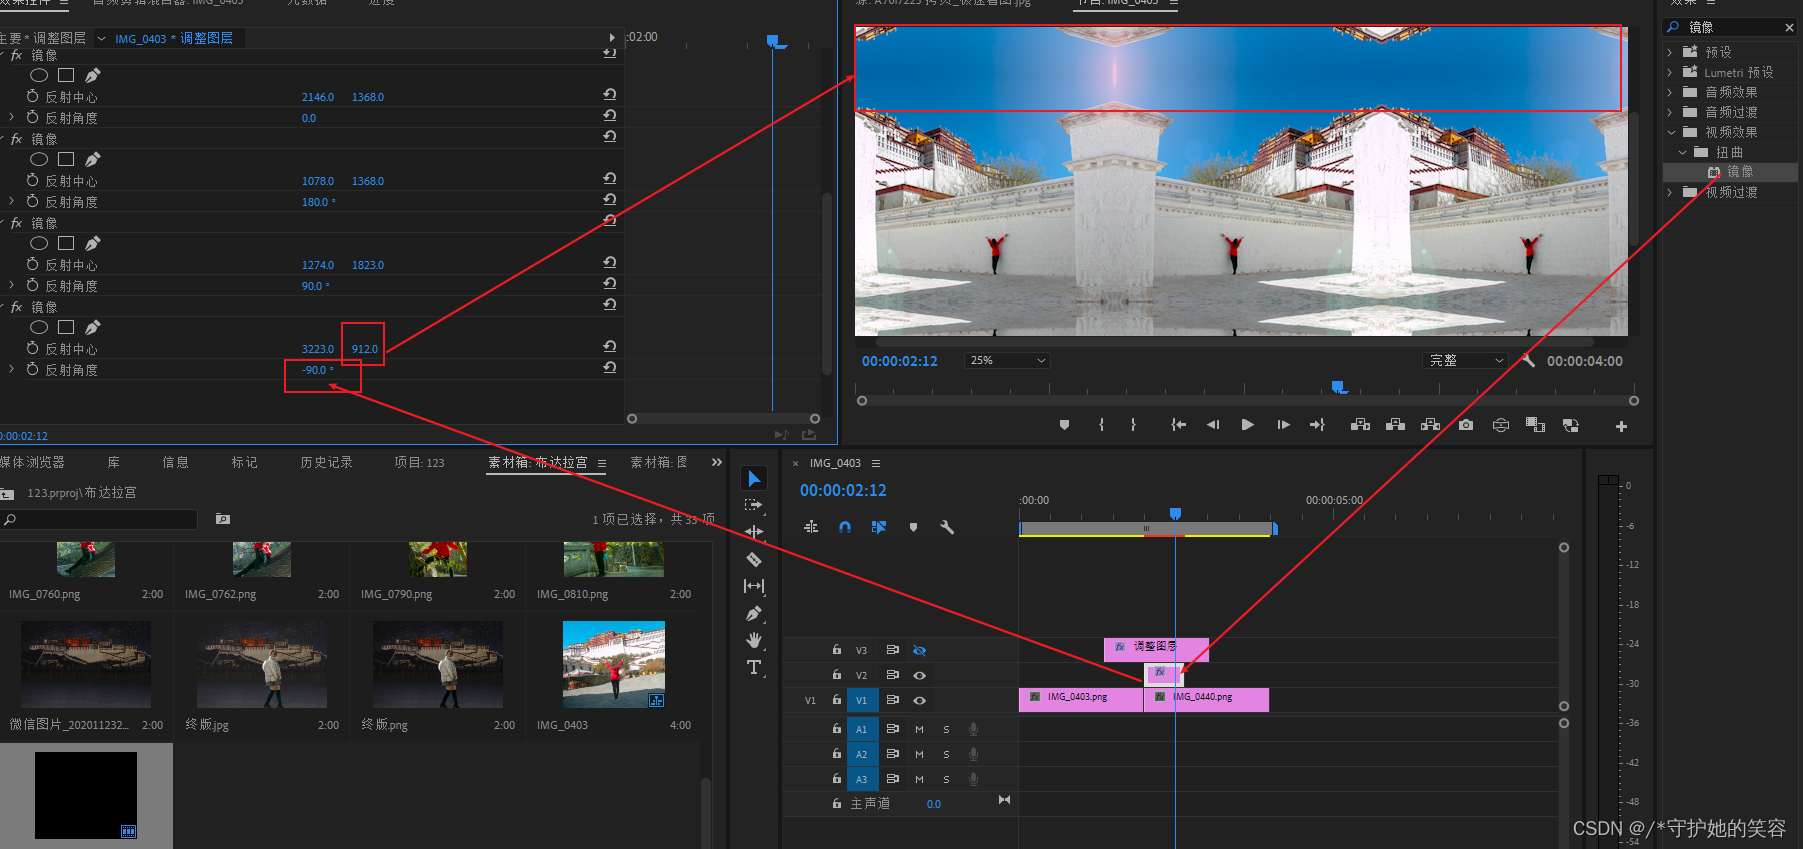
Task: Mute audio track A1
Action: coord(919,729)
